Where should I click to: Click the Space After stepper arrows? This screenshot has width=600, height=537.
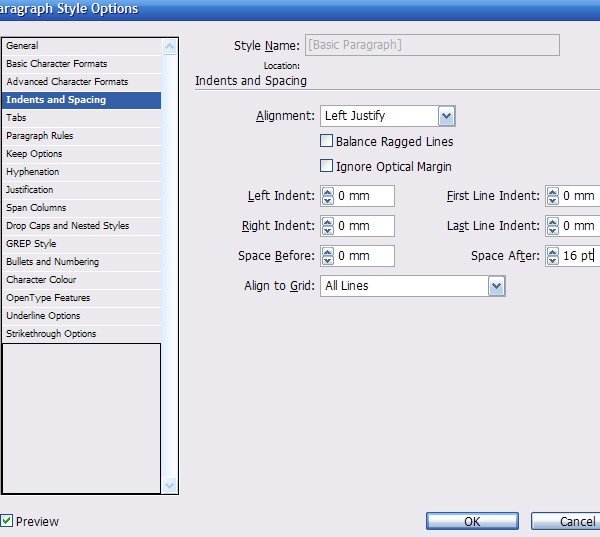tap(551, 256)
